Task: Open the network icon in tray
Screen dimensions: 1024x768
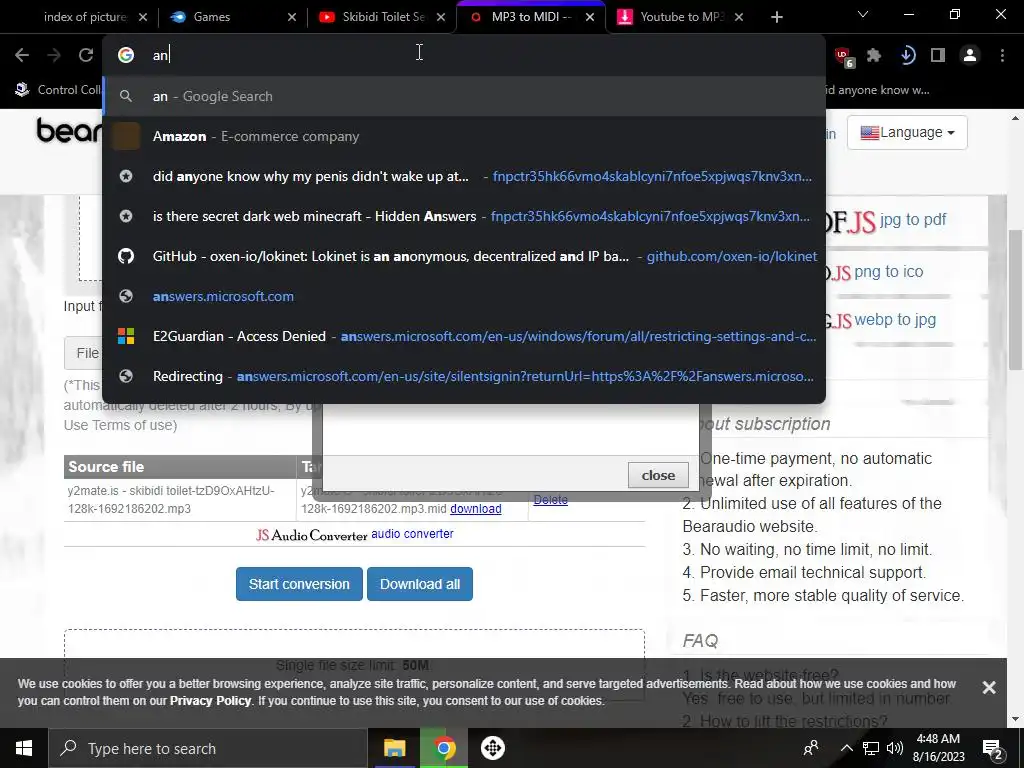Action: pos(871,748)
